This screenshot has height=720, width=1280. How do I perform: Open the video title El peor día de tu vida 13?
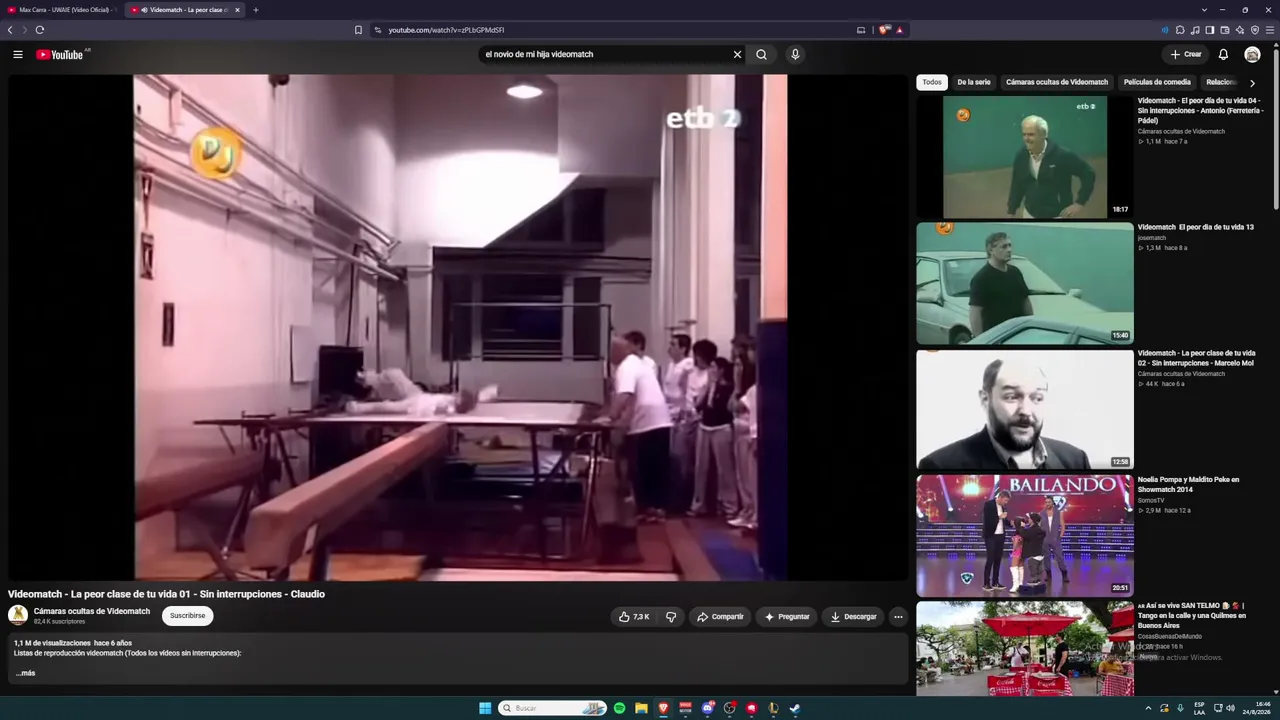[x=1196, y=227]
